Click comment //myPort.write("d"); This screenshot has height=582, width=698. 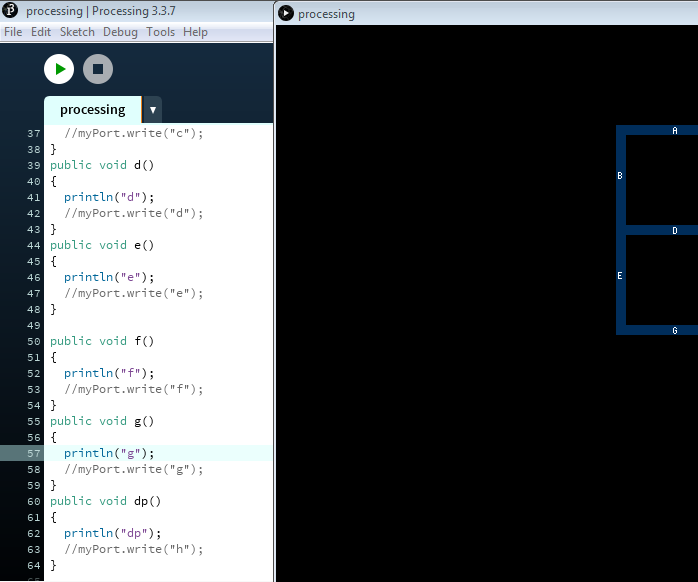point(134,213)
